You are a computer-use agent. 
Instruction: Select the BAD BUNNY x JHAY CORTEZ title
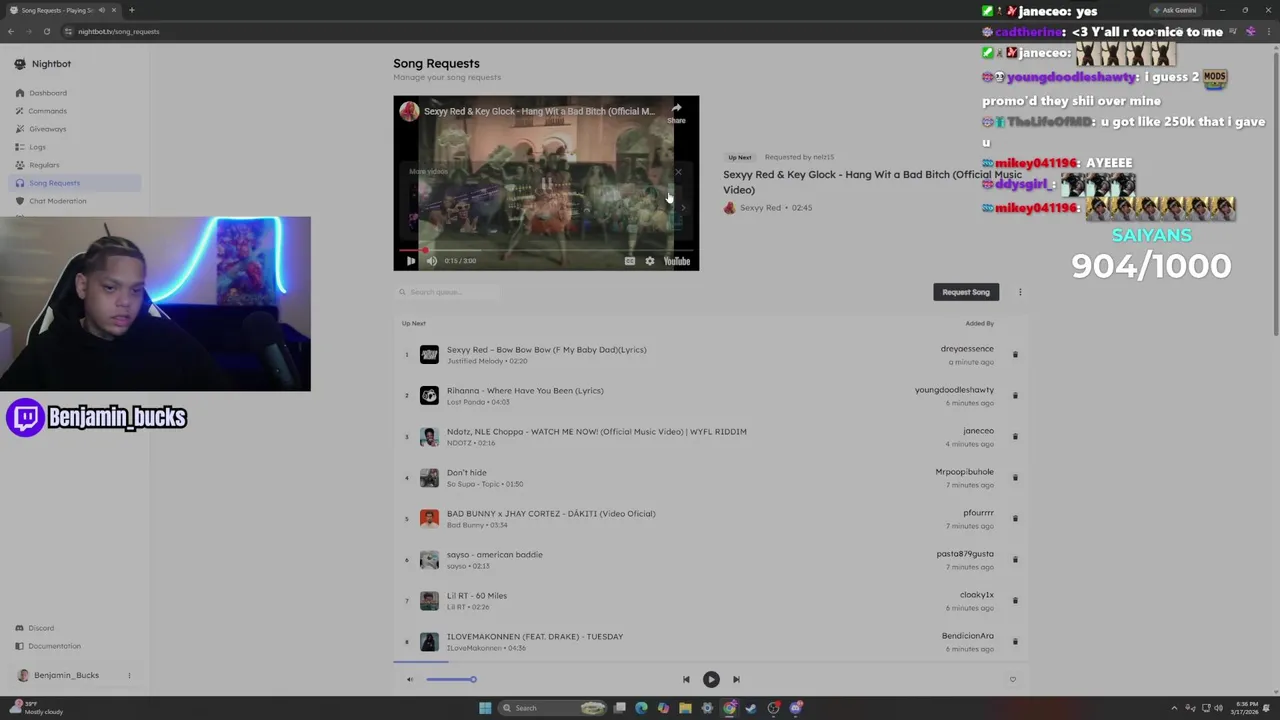[551, 514]
